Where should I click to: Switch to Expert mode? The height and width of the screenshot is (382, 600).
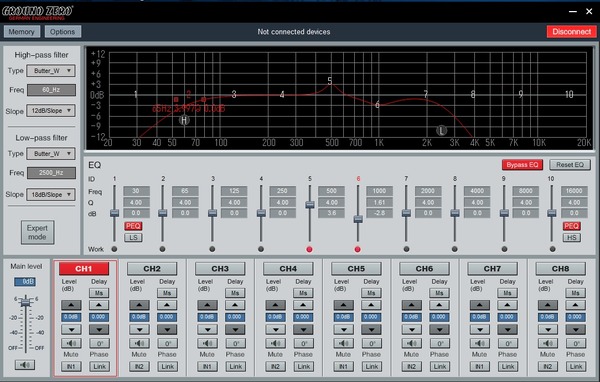pyautogui.click(x=38, y=232)
